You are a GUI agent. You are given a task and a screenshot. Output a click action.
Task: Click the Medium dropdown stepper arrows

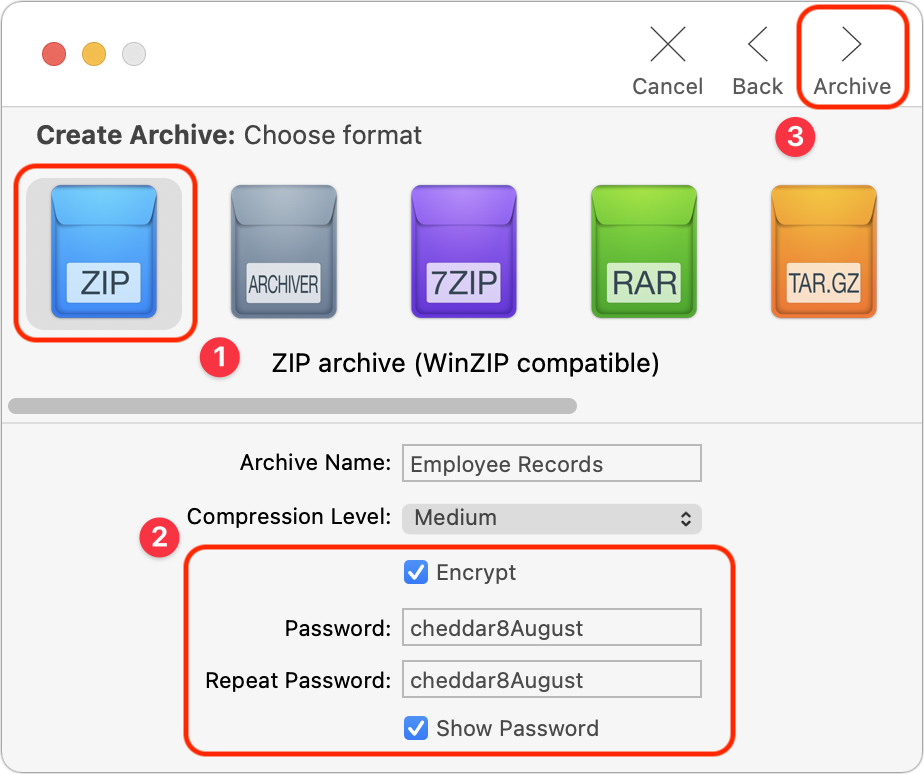685,518
